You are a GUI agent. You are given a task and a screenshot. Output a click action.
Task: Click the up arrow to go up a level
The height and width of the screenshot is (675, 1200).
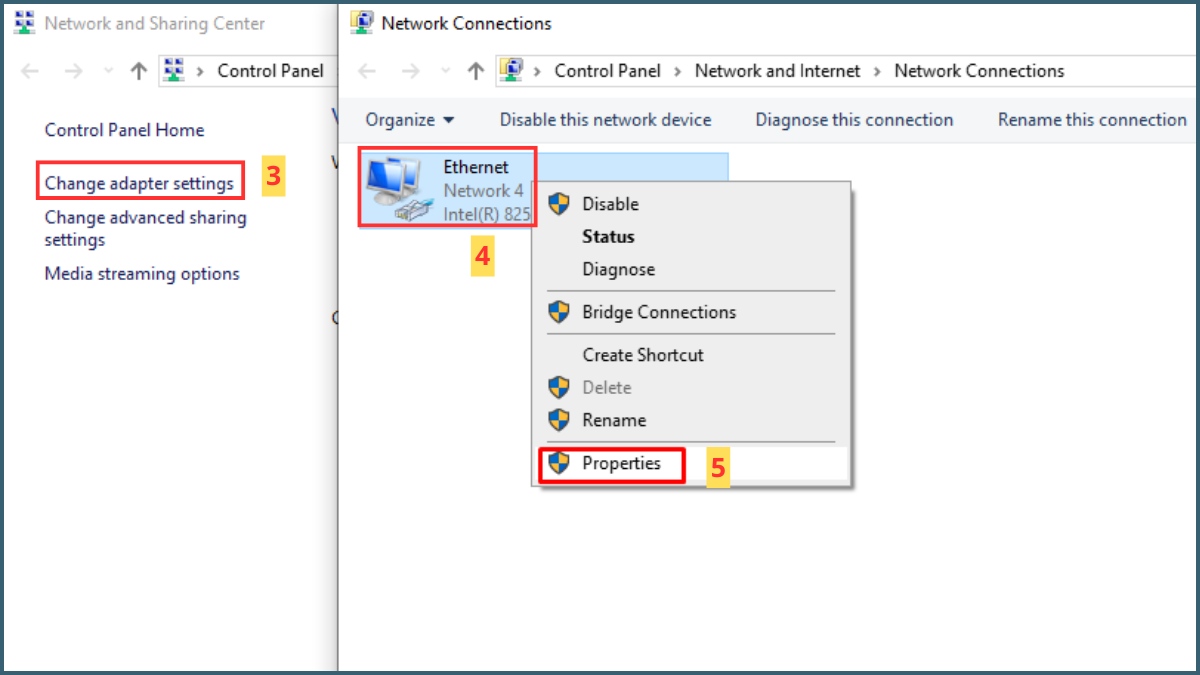click(x=477, y=70)
